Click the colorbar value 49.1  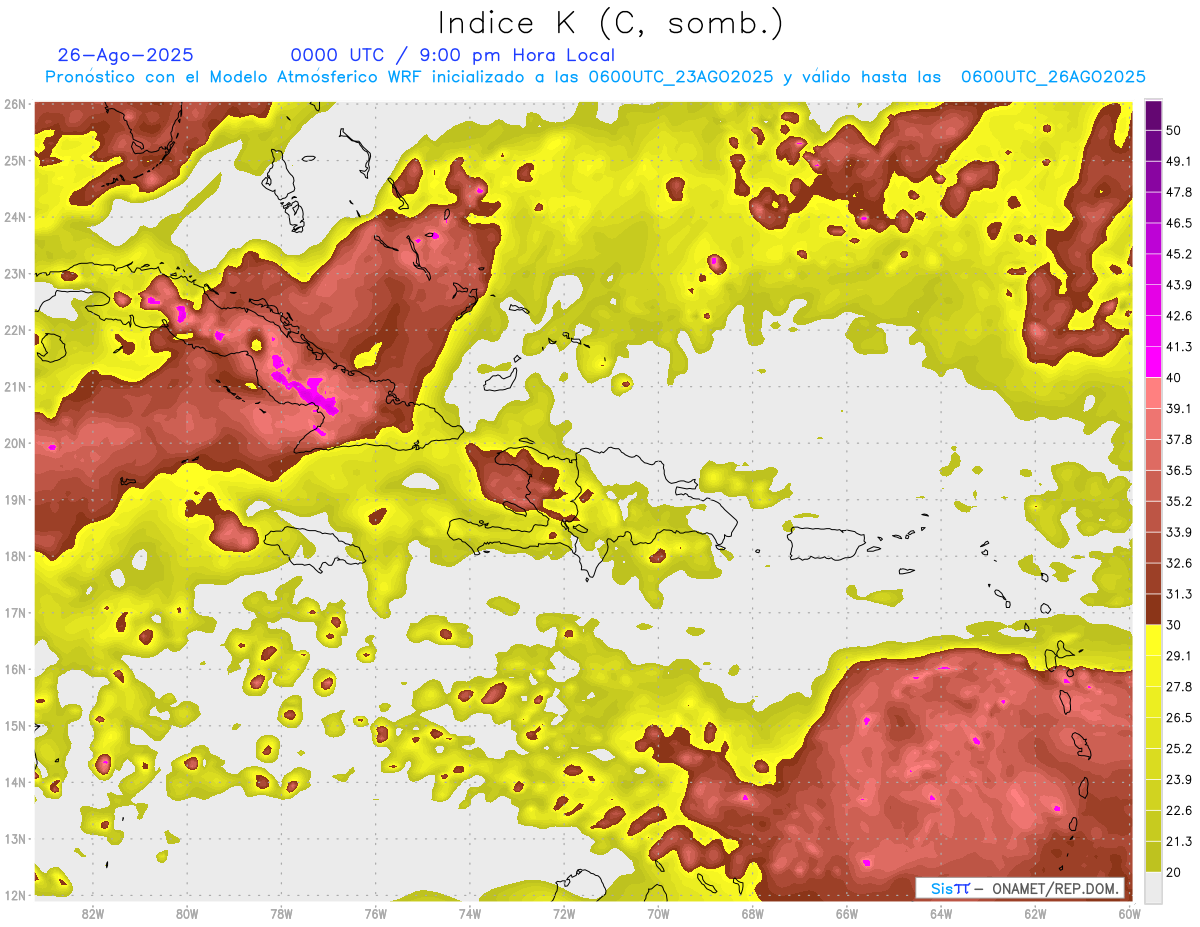(1179, 161)
